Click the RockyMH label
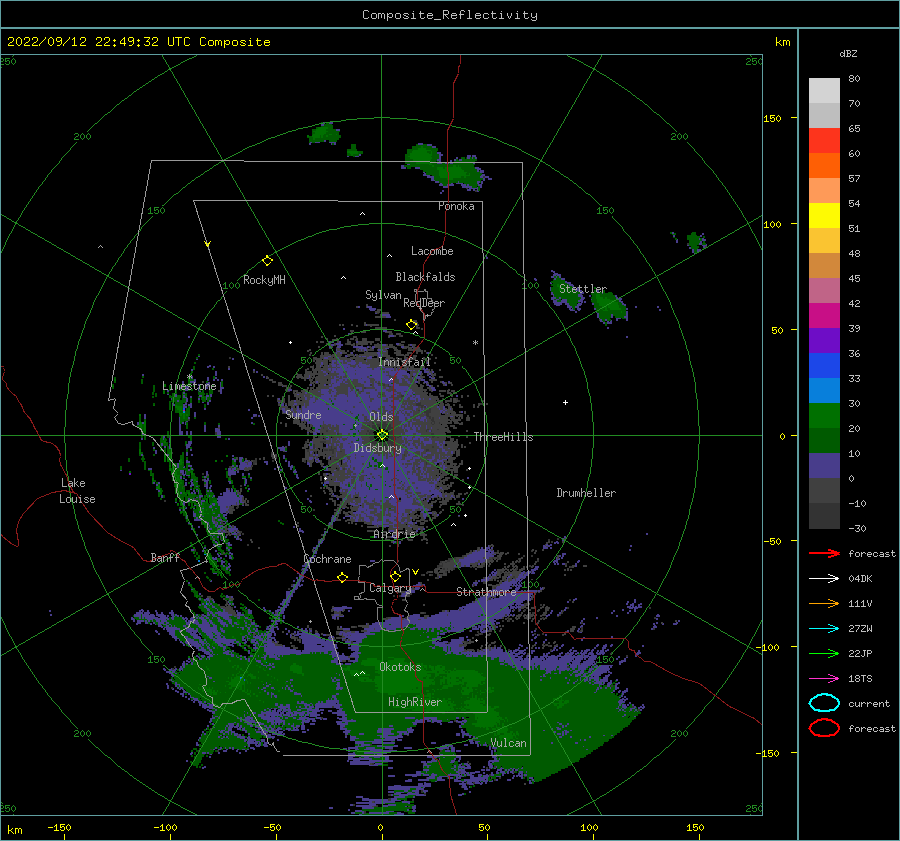Viewport: 900px width, 841px height. pos(264,280)
